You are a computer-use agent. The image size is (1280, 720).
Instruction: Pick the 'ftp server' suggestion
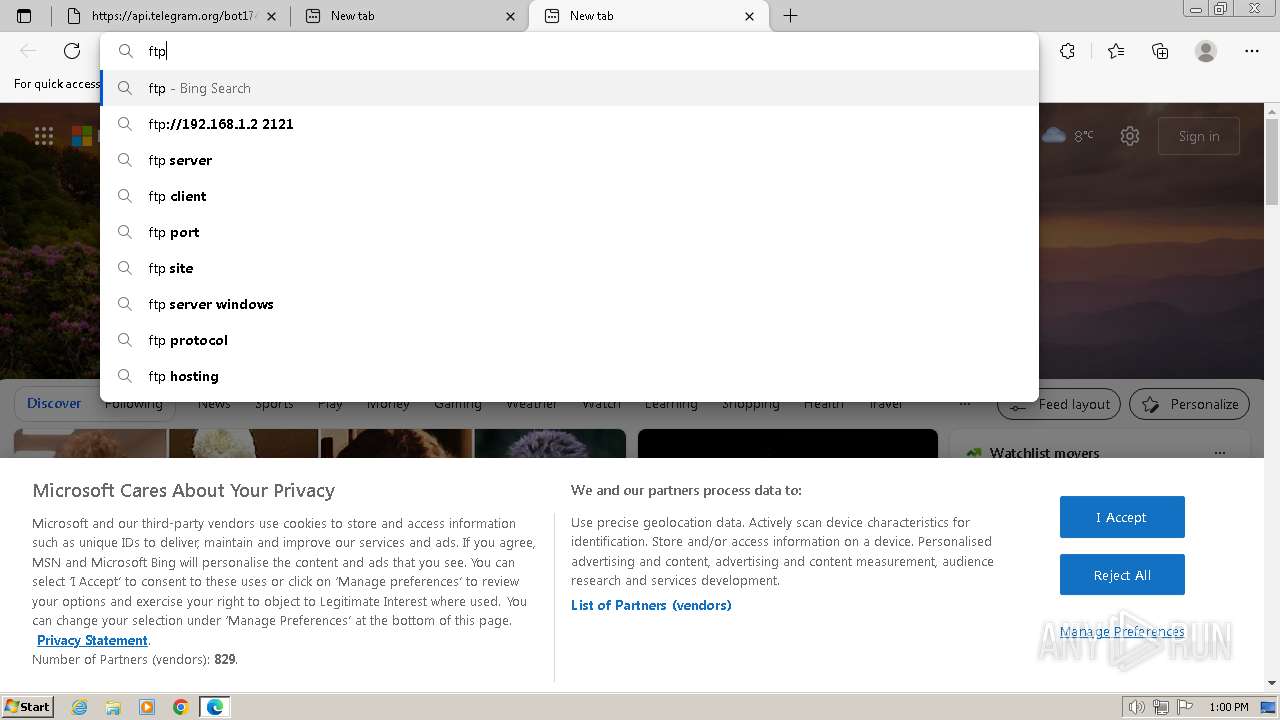click(570, 160)
